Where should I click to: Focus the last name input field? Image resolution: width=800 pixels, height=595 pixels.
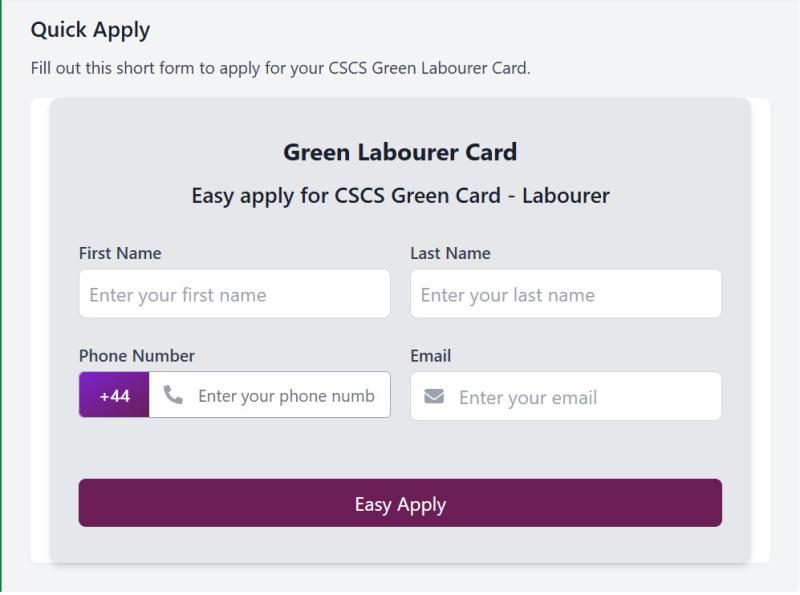565,294
